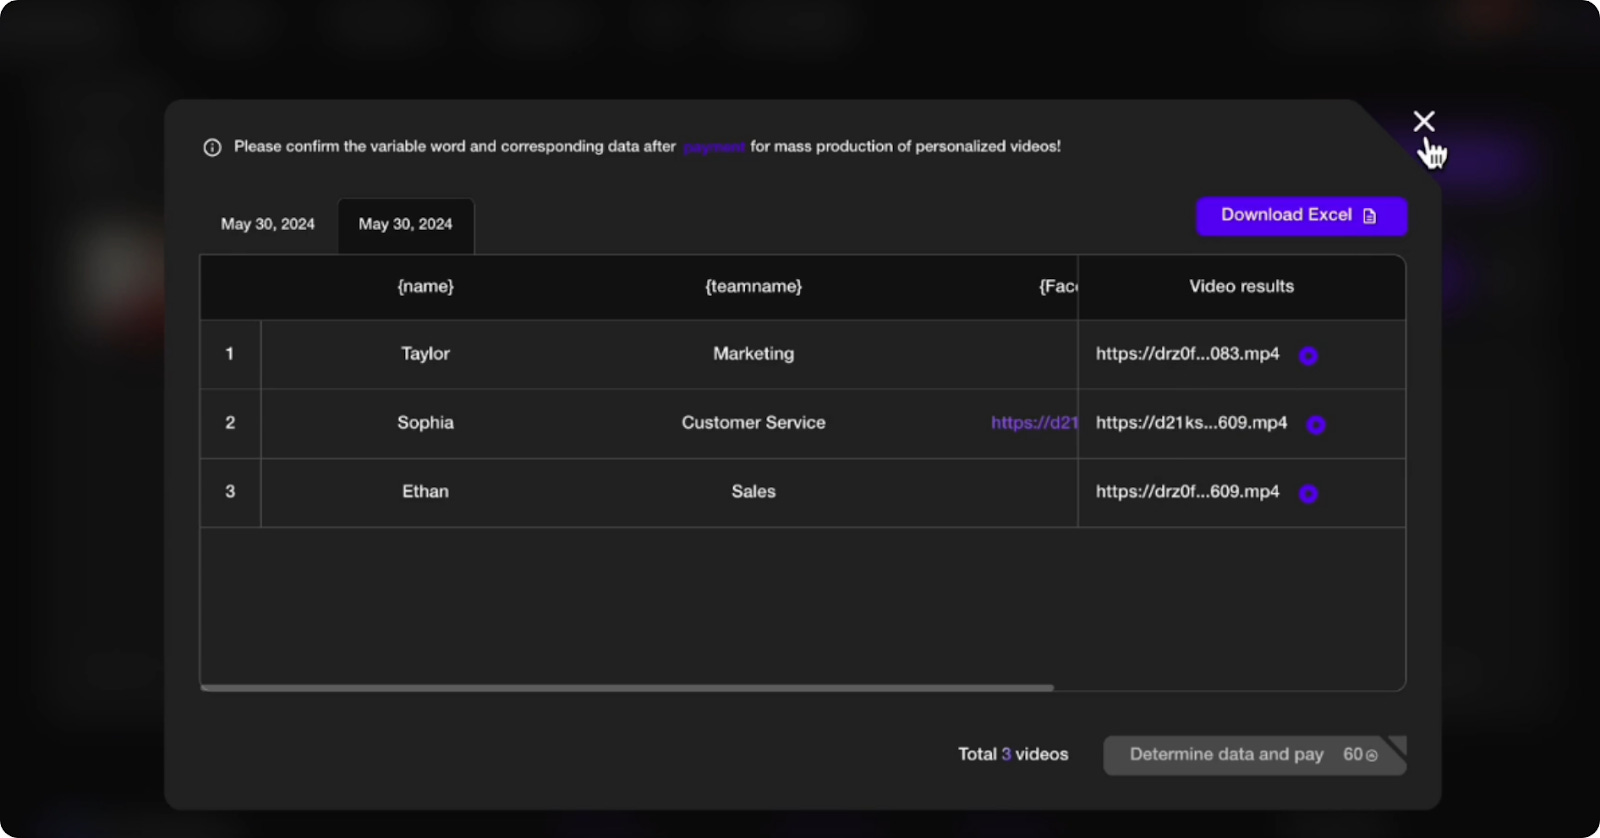
Task: Open the https://d21ks...609.mp4 video link
Action: [x=1191, y=423]
